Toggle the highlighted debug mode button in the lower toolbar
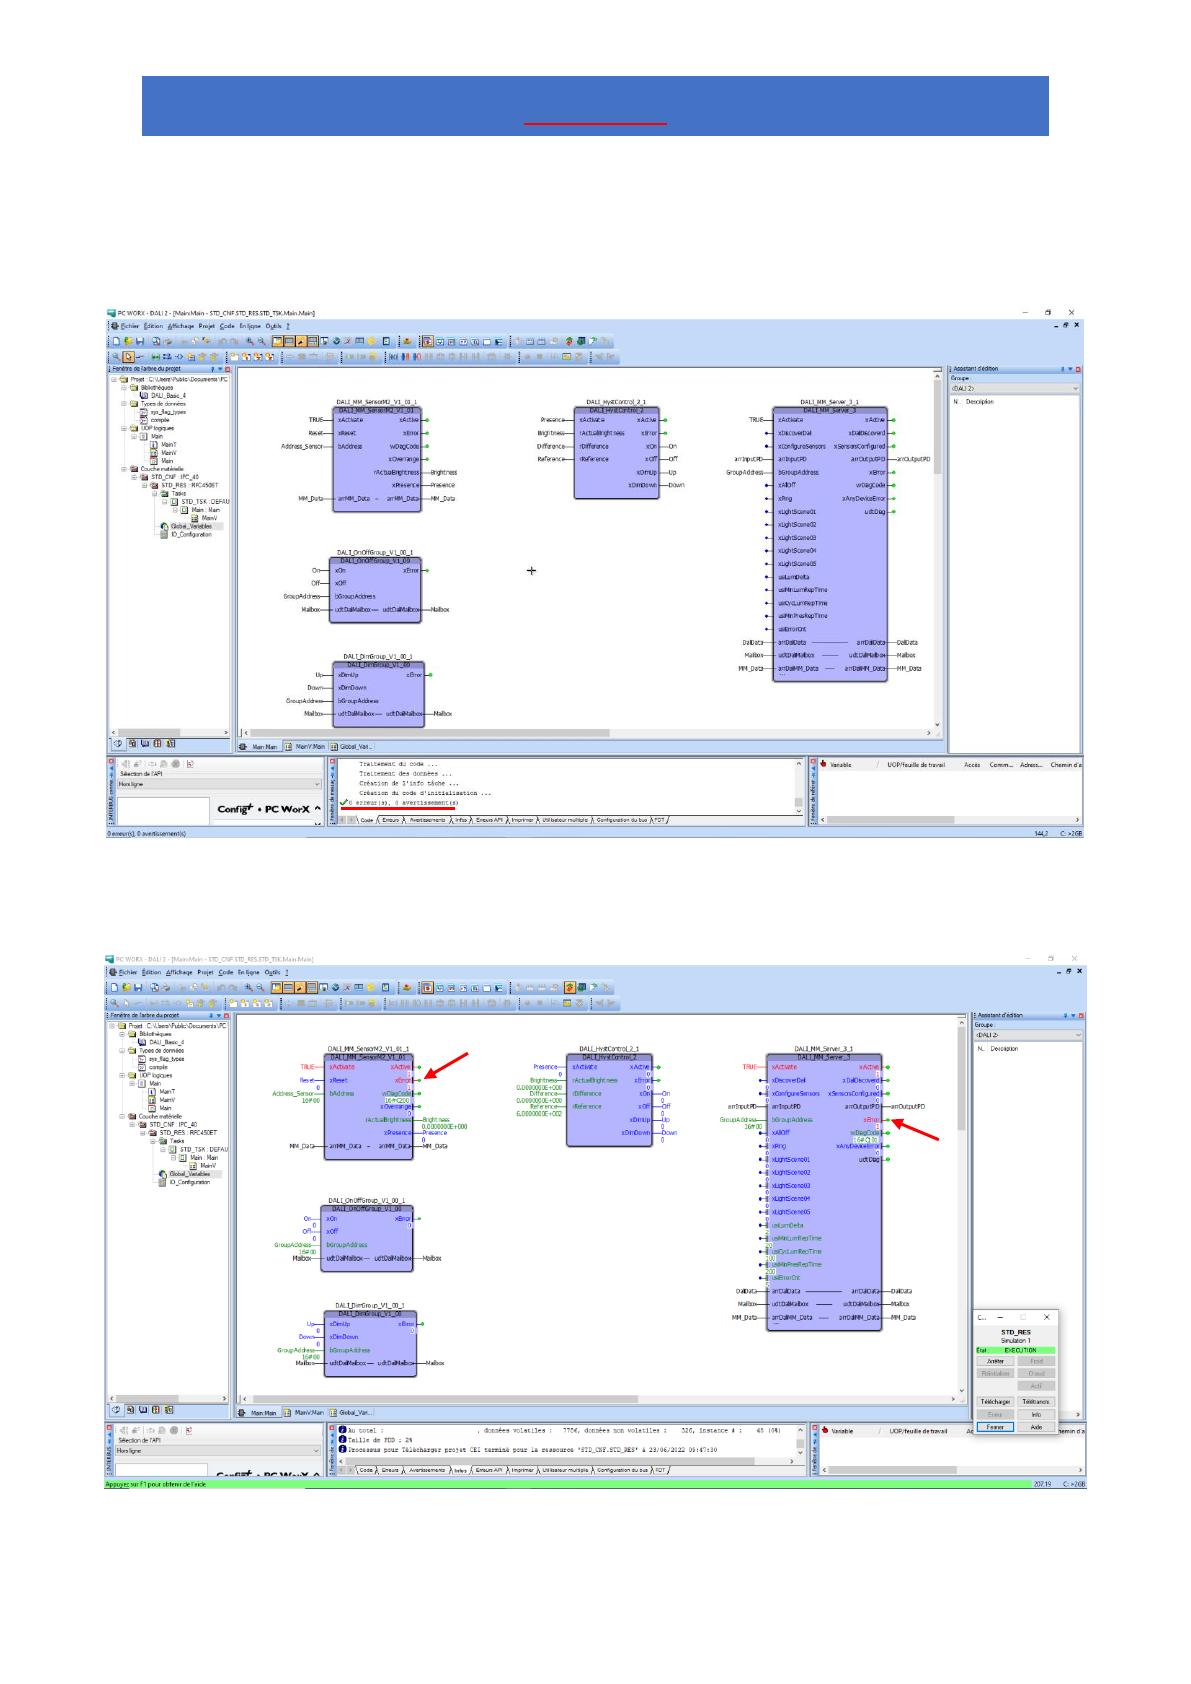 [x=569, y=988]
